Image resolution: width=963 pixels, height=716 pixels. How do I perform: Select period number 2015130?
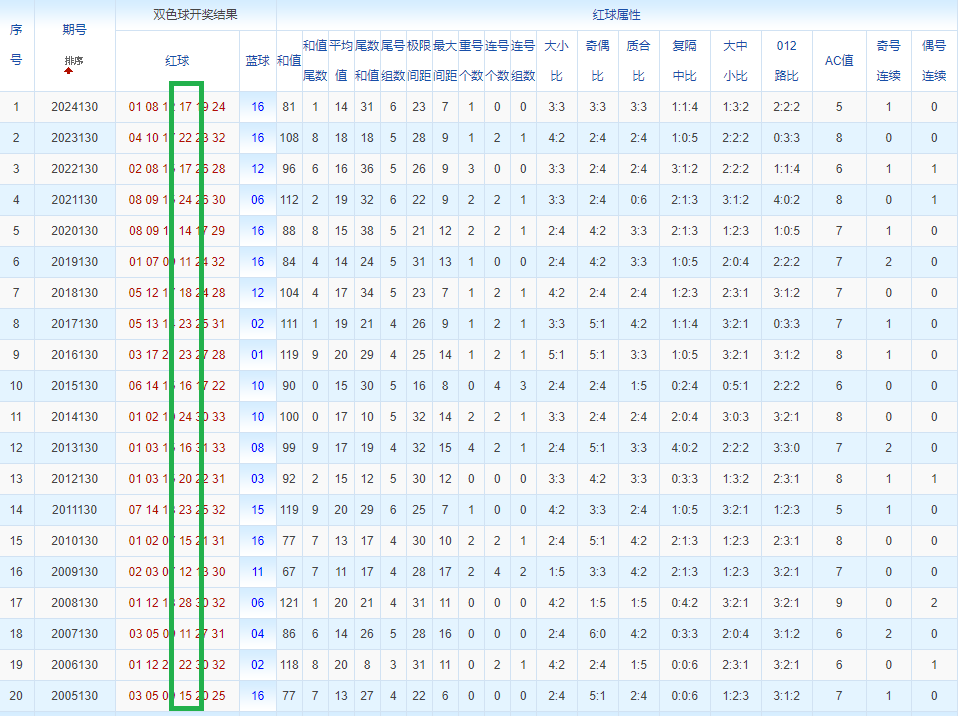click(74, 386)
